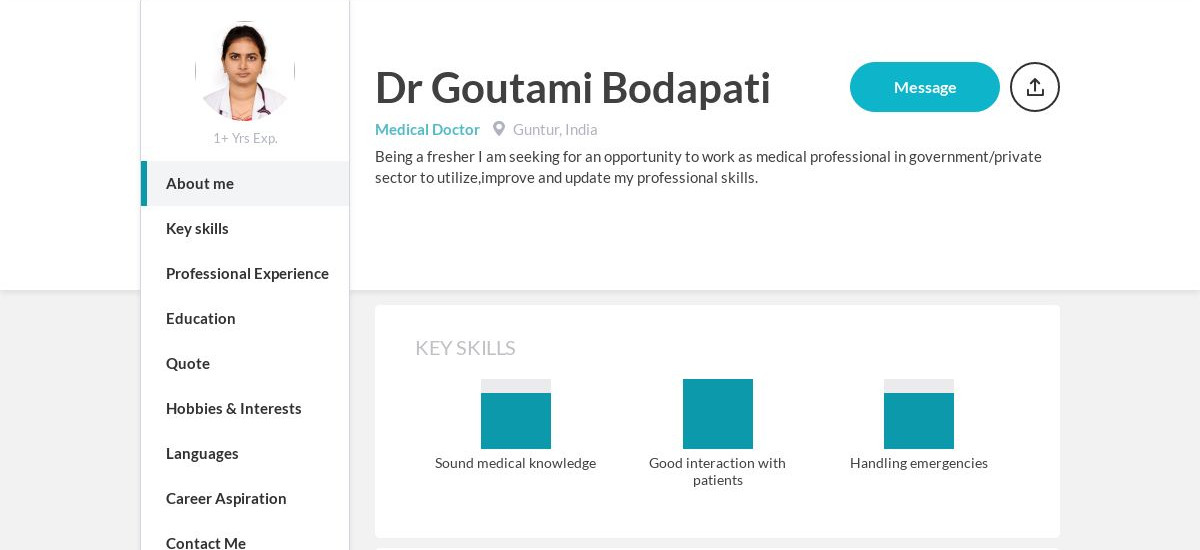
Task: Open the profile photo of Dr Goutami
Action: tap(245, 71)
